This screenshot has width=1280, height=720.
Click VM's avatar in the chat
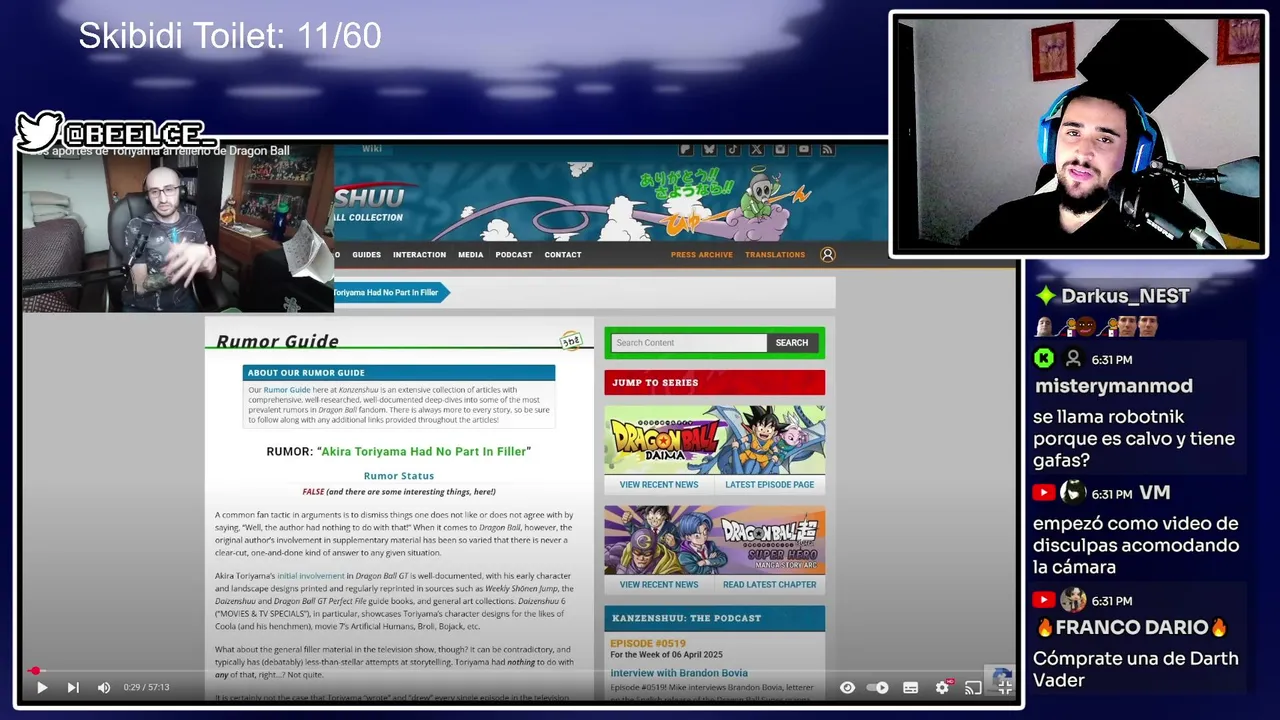click(1073, 492)
